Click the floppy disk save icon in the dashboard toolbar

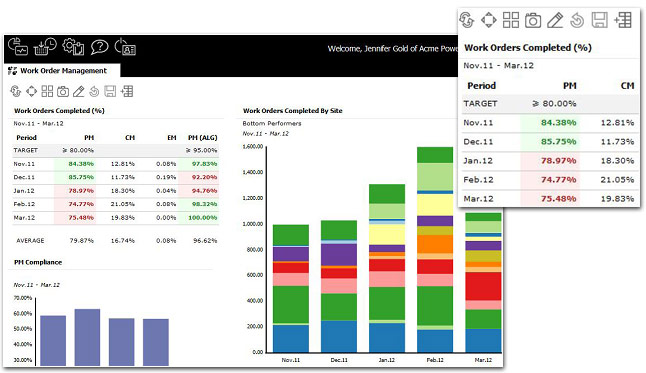(110, 91)
